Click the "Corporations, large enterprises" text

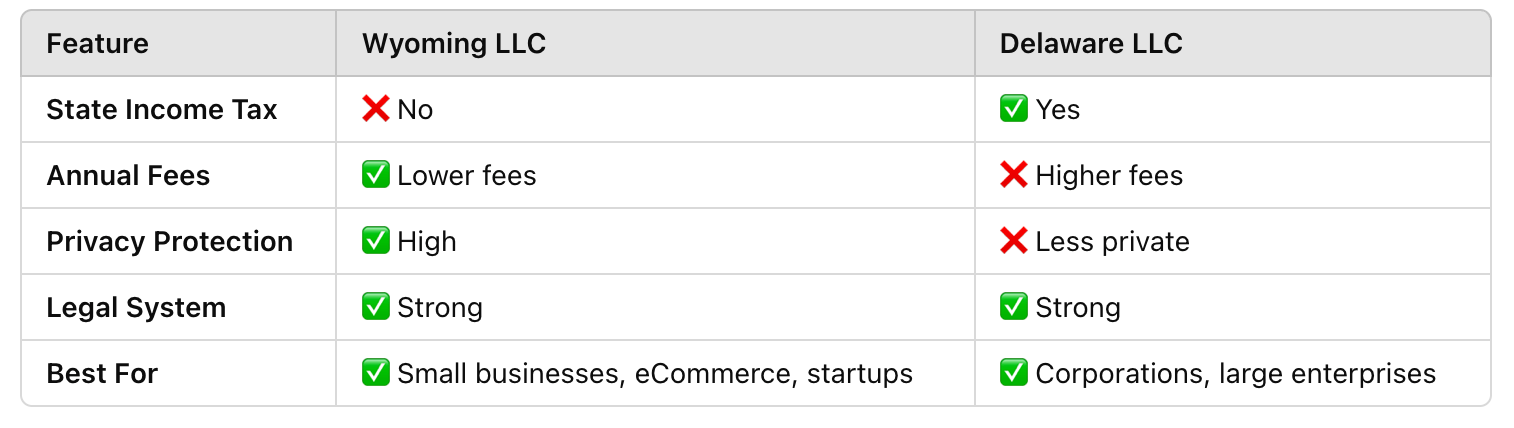[x=1236, y=373]
